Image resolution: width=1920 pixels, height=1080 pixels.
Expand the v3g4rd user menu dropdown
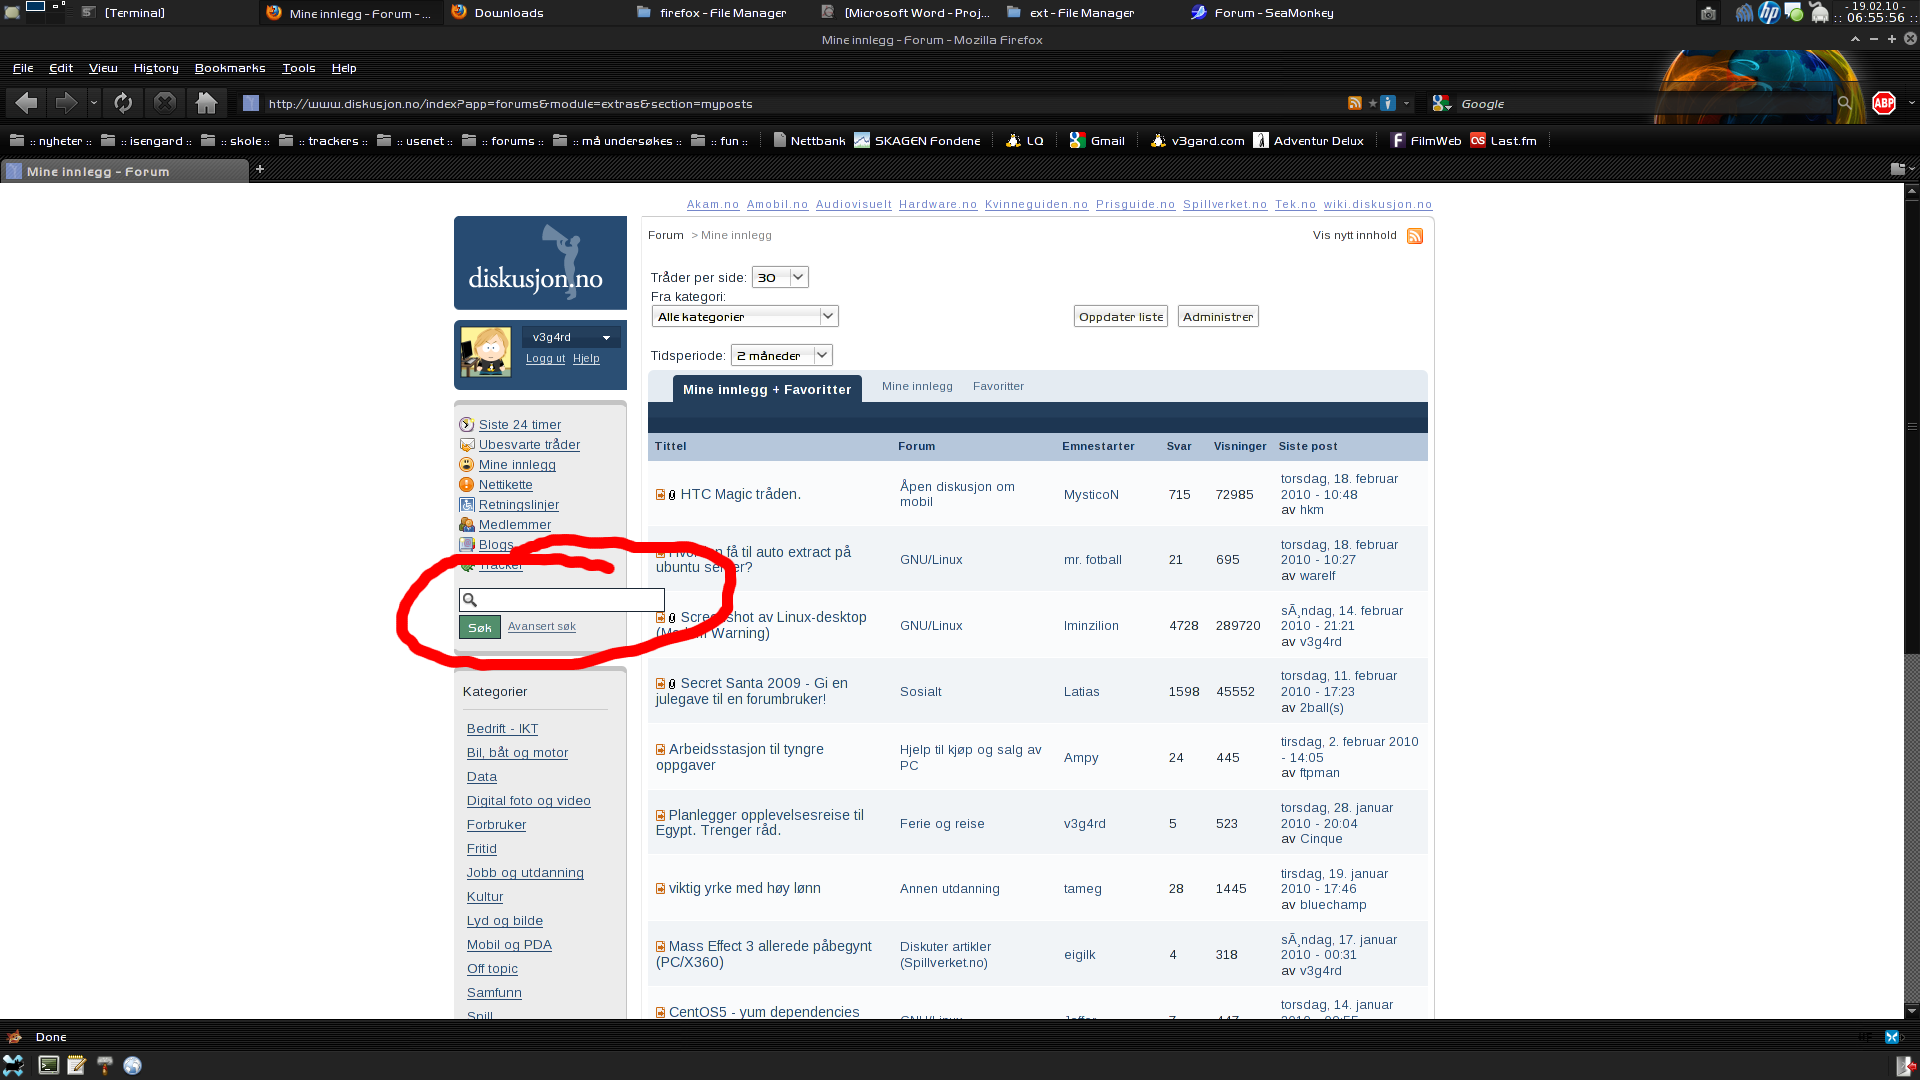pos(606,338)
